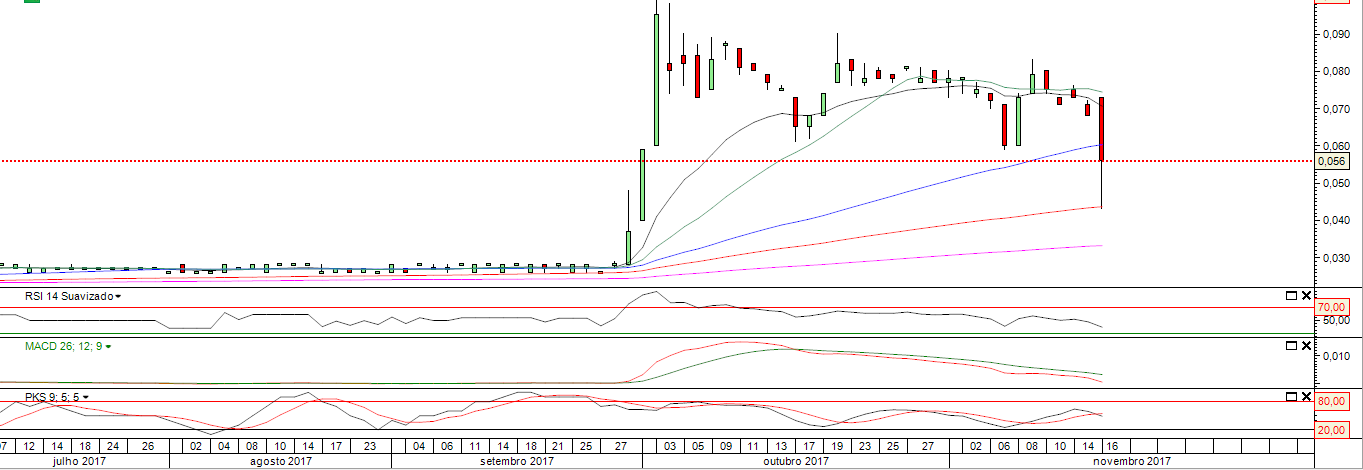Click date 19 on the time axis
The height and width of the screenshot is (470, 1363).
[836, 446]
